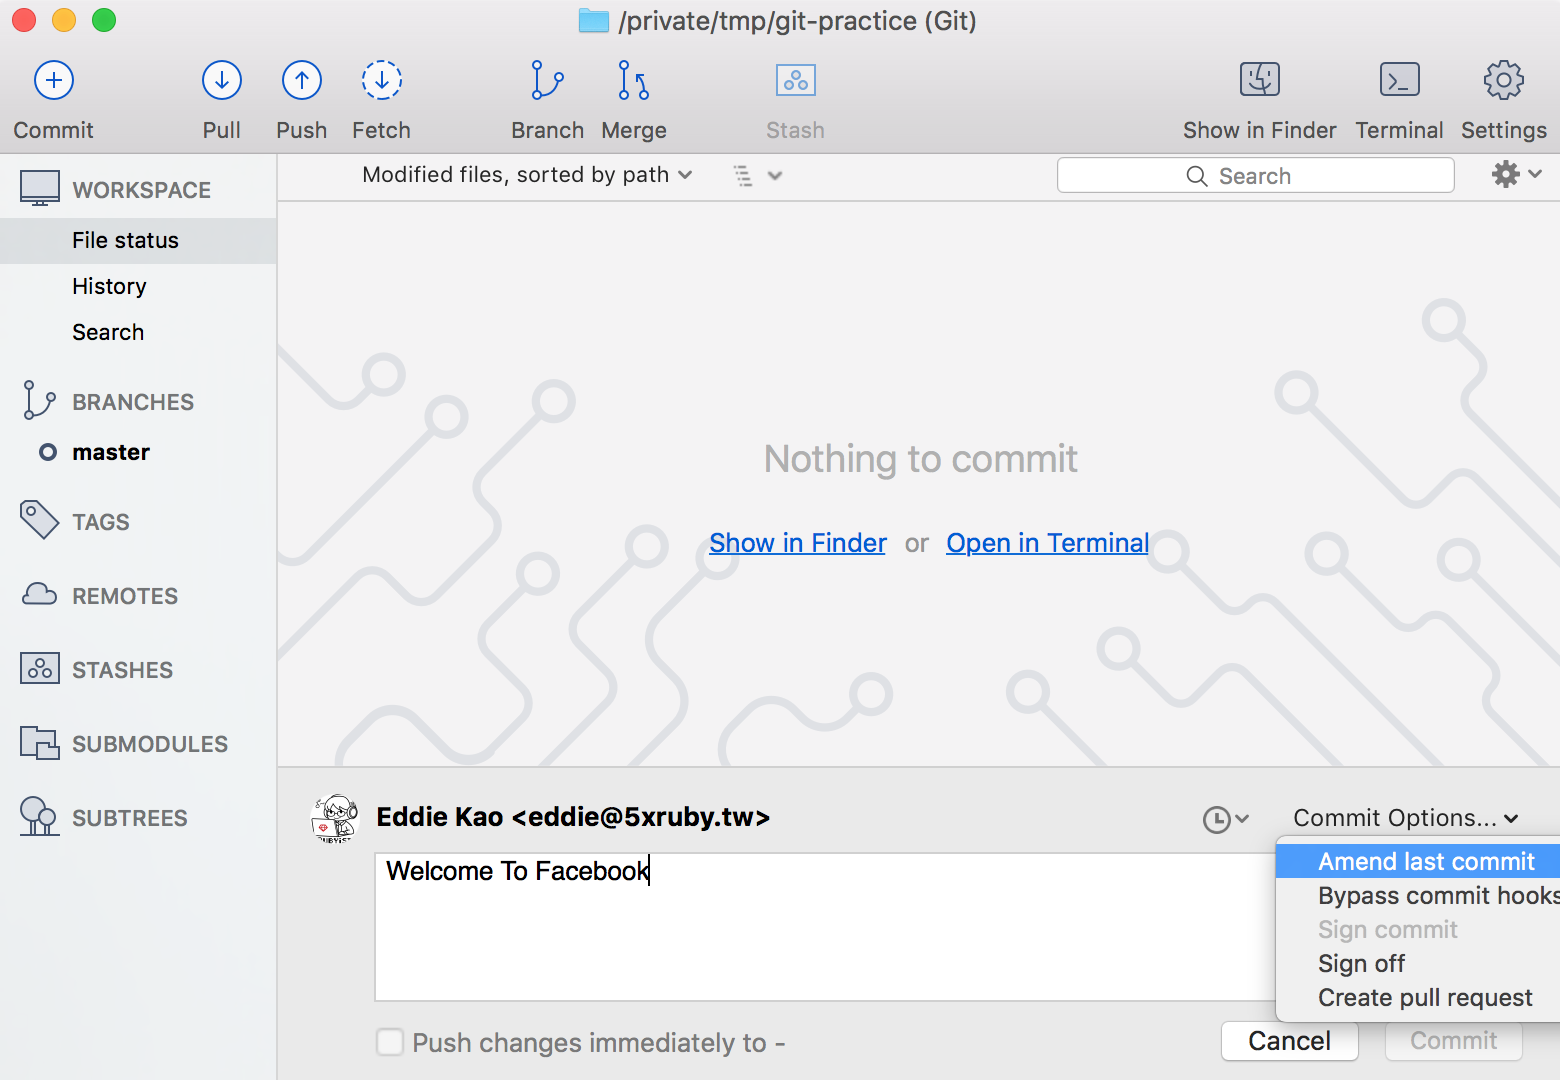Open Settings gear in toolbar
The image size is (1560, 1080).
coord(1503,81)
